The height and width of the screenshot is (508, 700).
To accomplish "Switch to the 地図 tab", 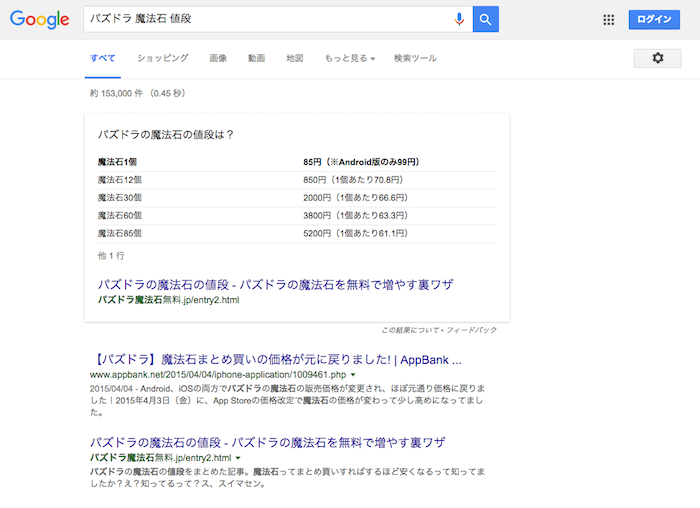I will 295,58.
